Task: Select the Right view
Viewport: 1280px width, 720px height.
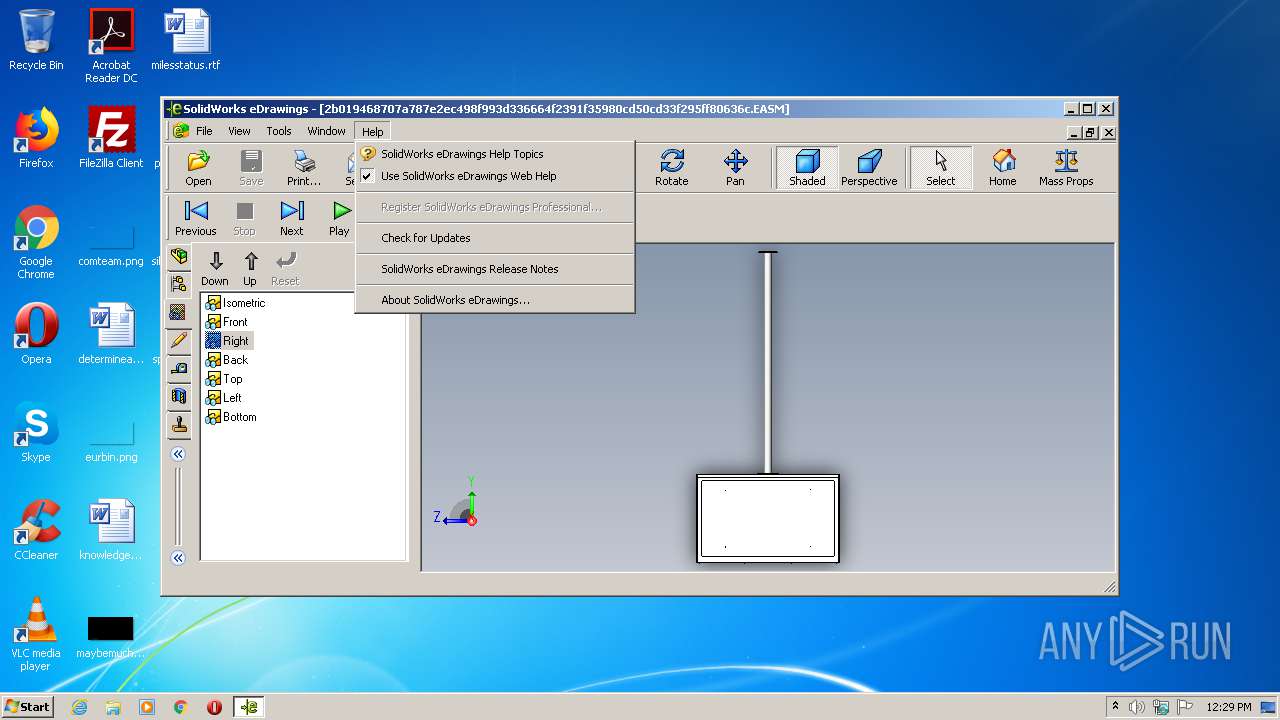Action: (x=227, y=341)
